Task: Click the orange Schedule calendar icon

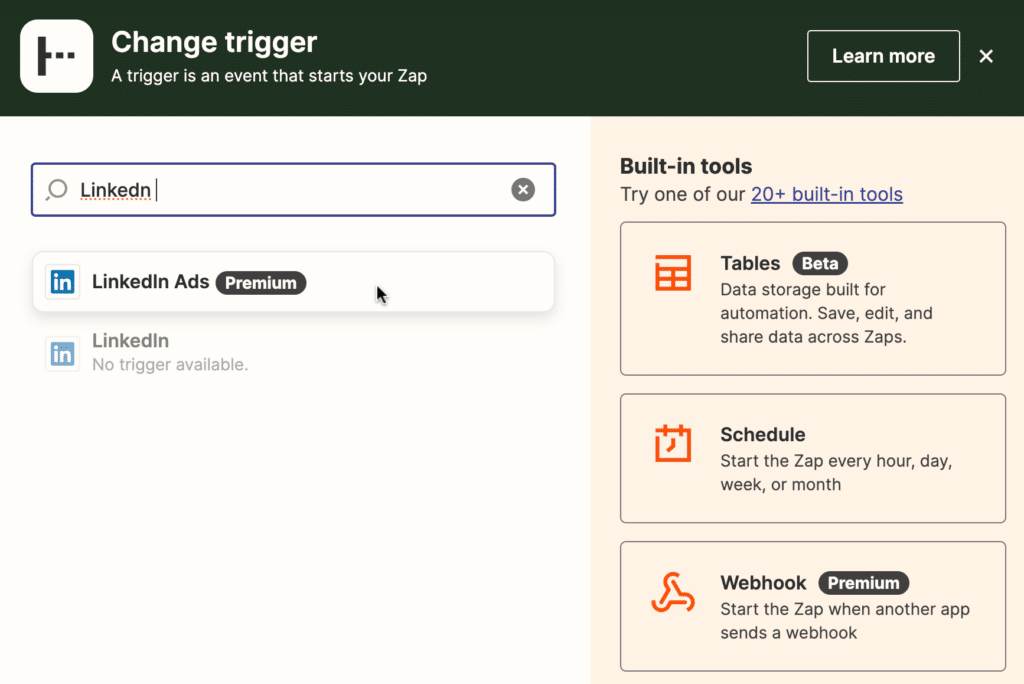Action: 673,444
